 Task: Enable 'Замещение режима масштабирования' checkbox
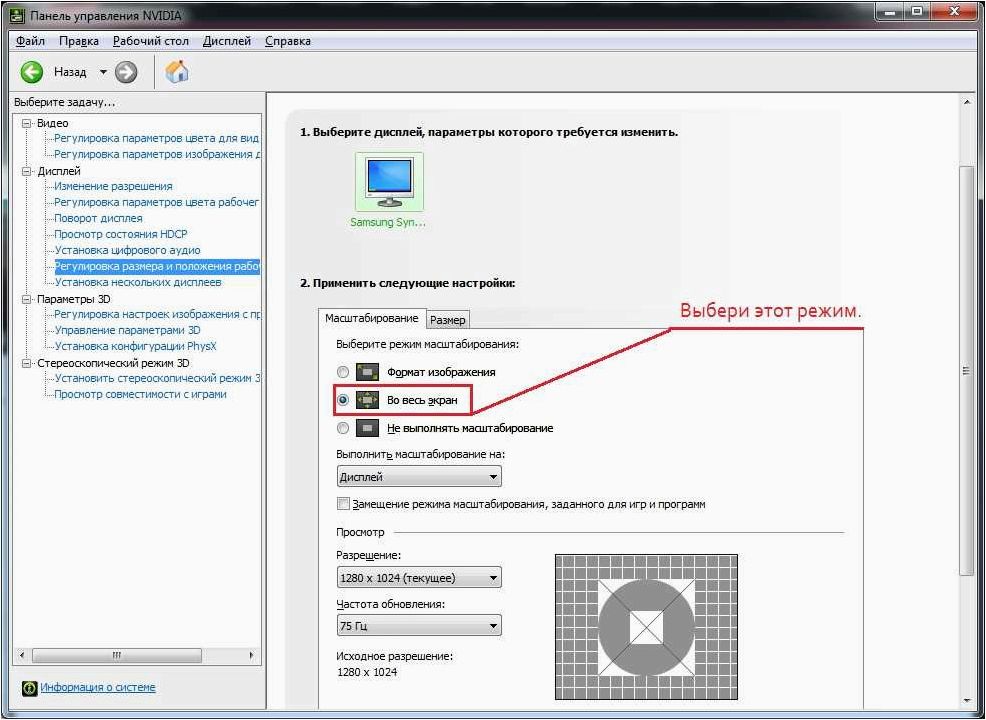[343, 504]
